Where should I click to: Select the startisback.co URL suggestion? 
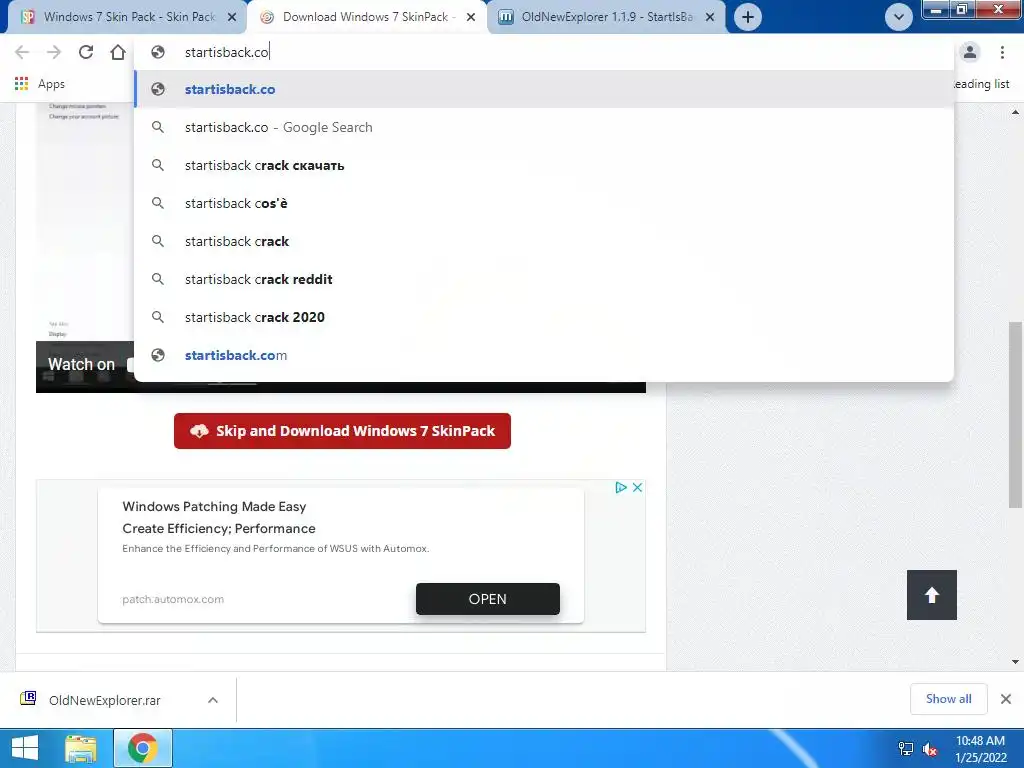click(543, 89)
